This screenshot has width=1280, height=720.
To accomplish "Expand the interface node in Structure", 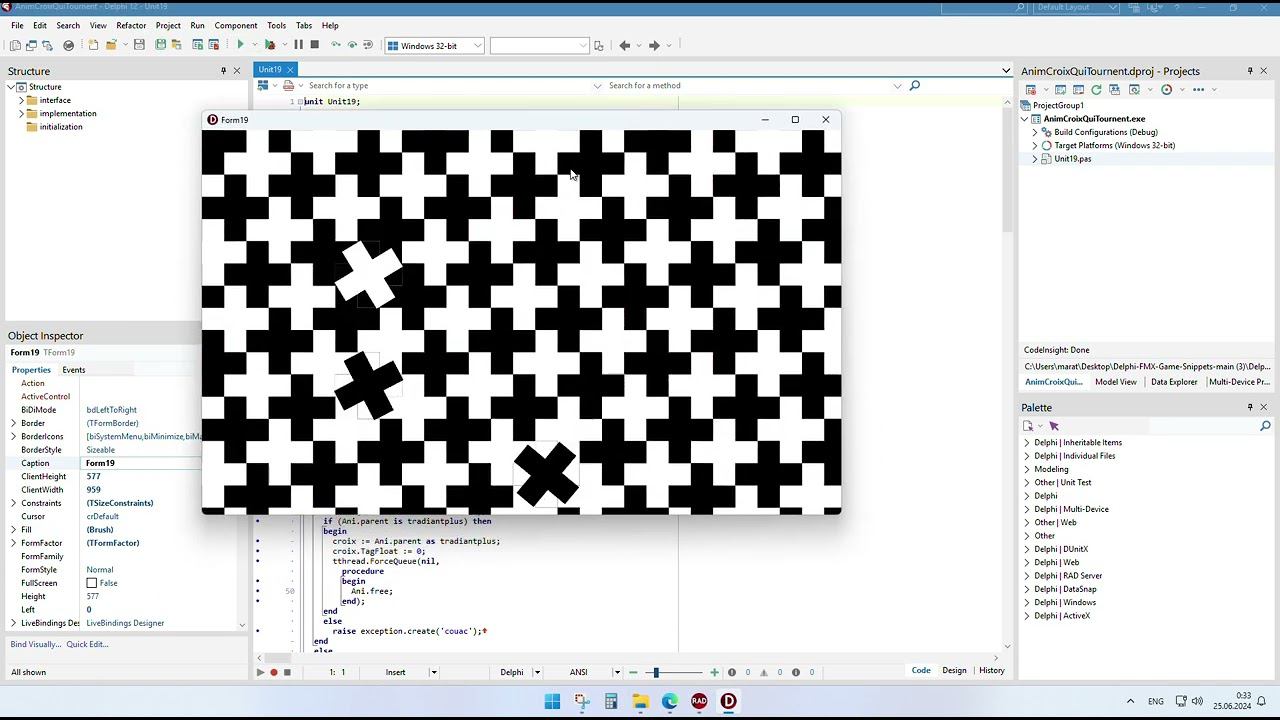I will point(21,100).
